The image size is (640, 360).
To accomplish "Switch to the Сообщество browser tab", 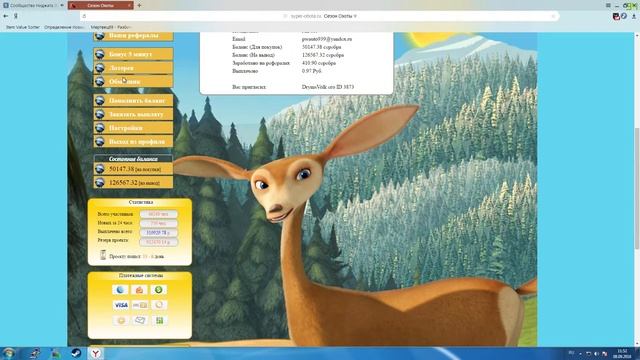I will pos(33,5).
